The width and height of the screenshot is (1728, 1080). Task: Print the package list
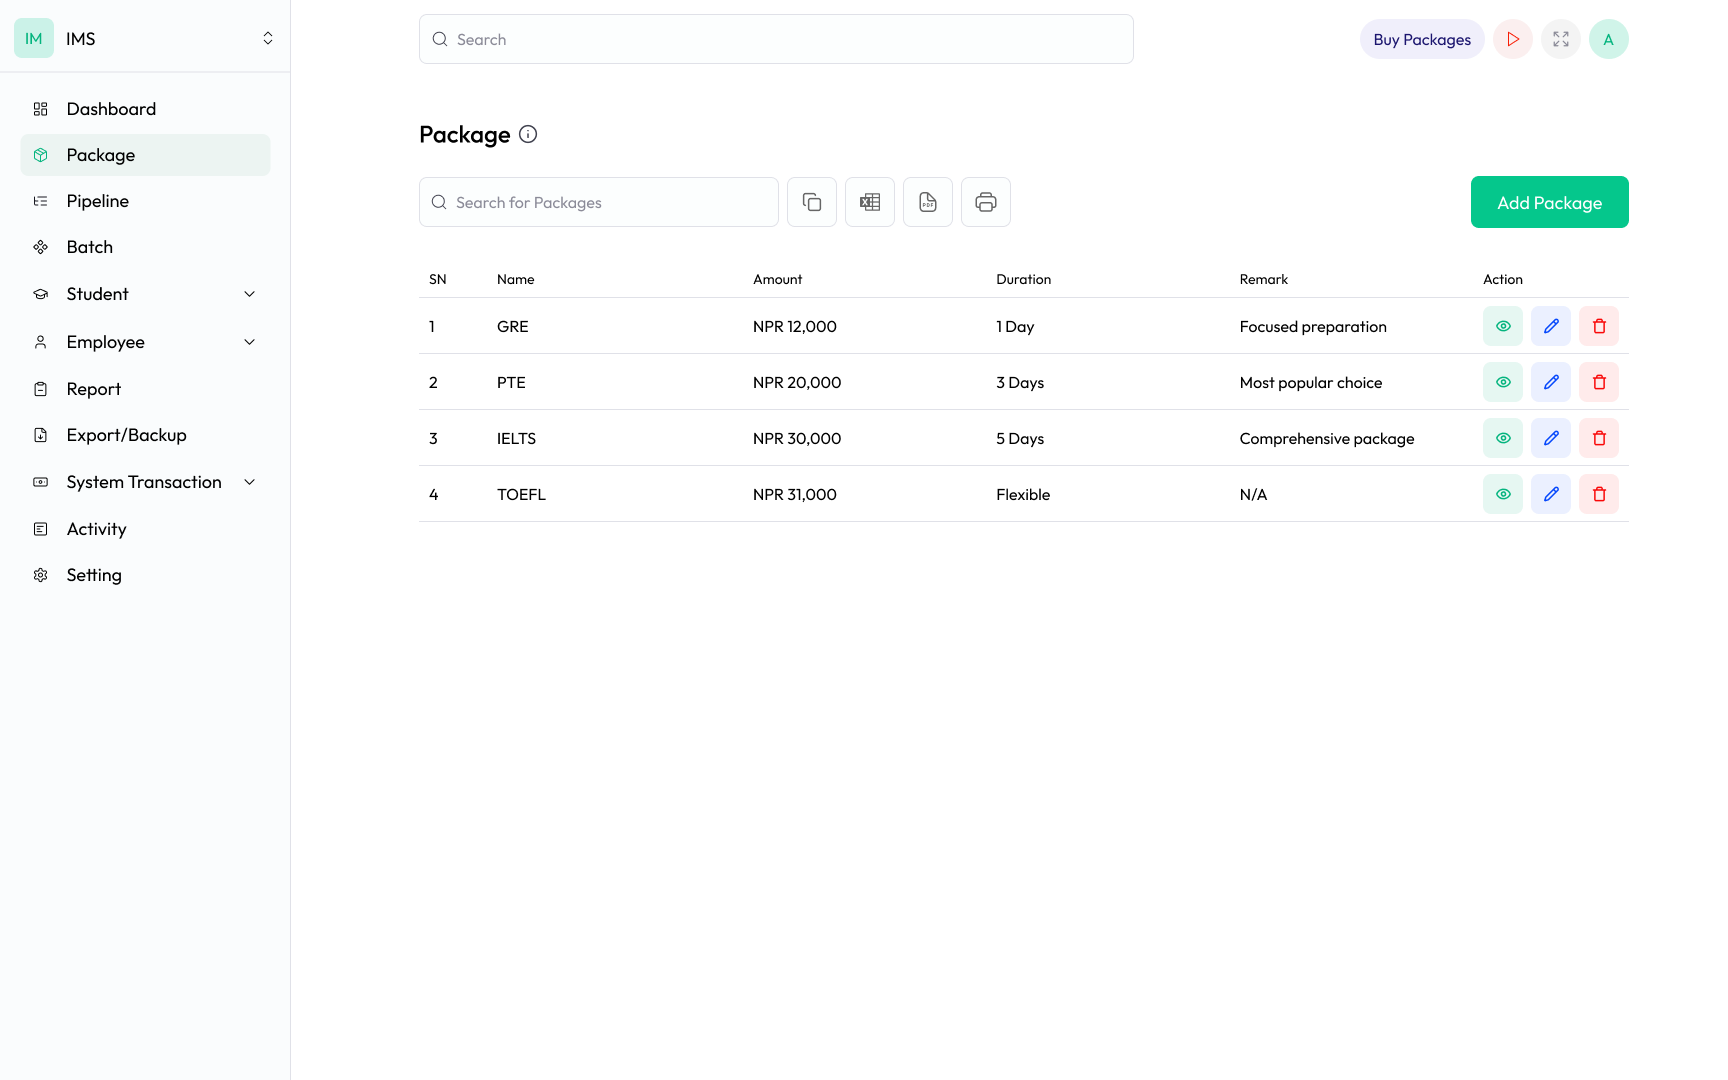coord(986,202)
